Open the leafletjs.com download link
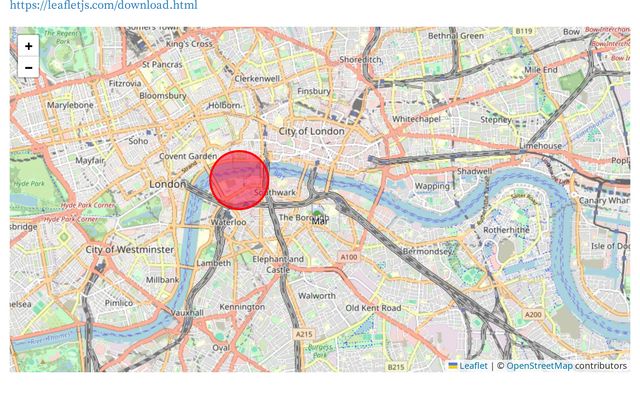The image size is (640, 400). point(103,5)
